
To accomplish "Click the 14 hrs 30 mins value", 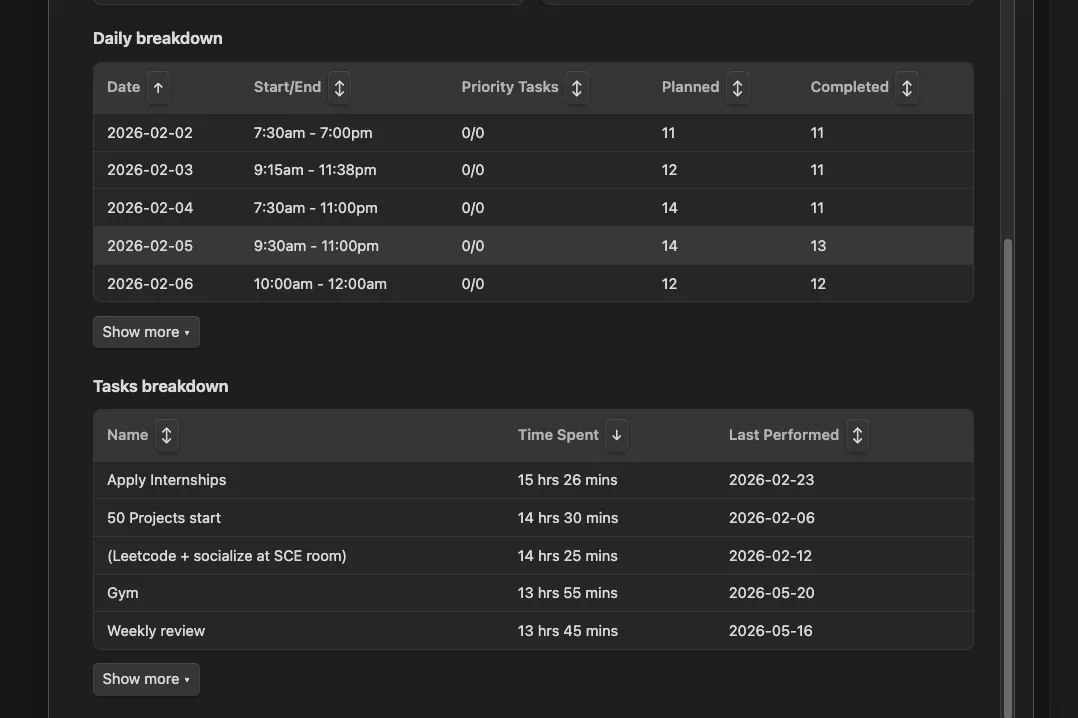I will click(x=568, y=518).
